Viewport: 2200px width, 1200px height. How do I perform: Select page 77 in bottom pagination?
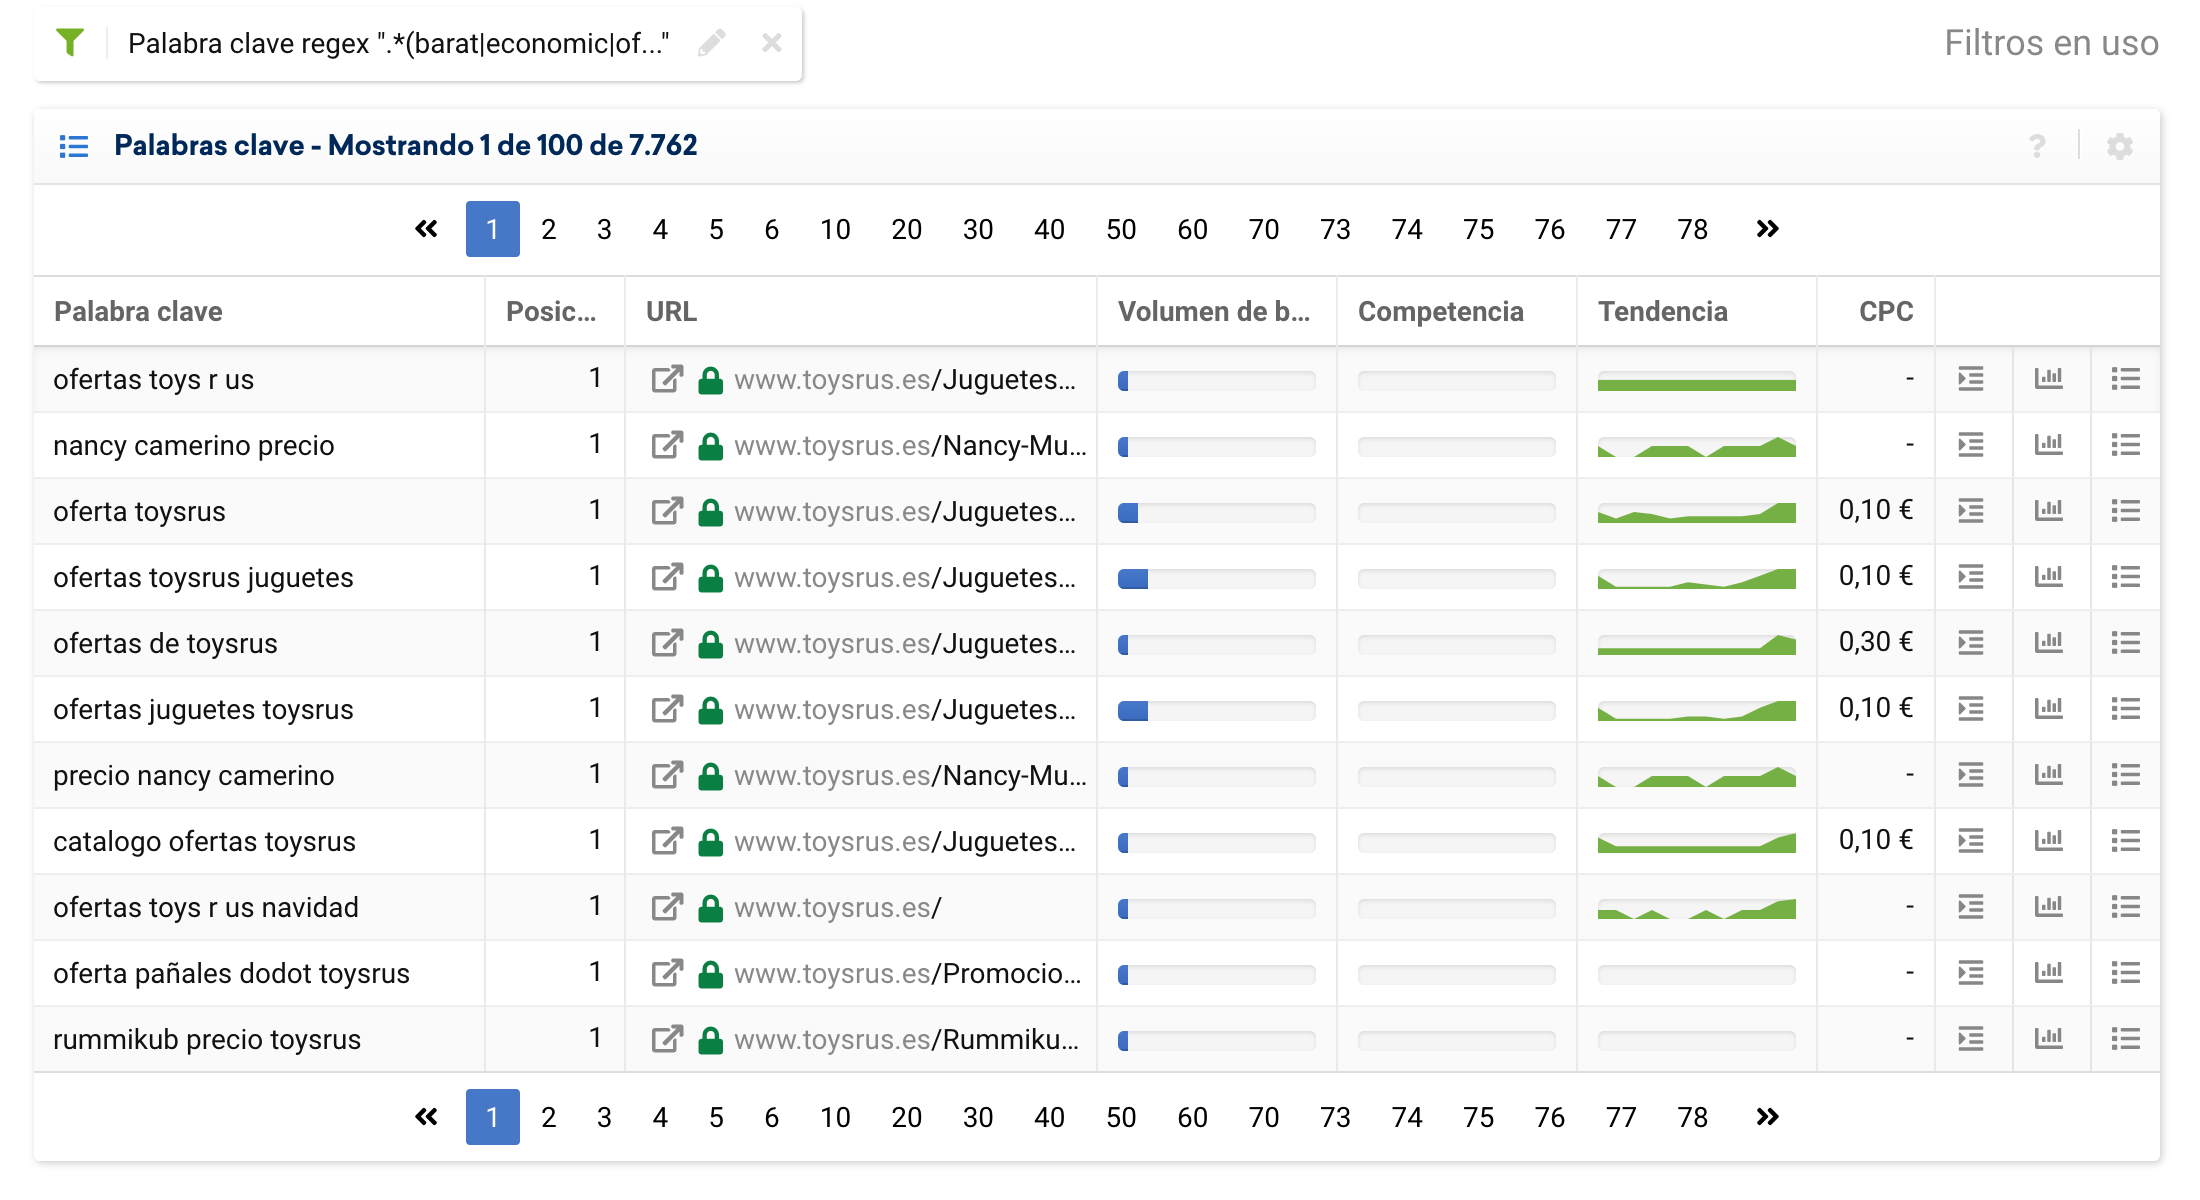click(x=1621, y=1117)
